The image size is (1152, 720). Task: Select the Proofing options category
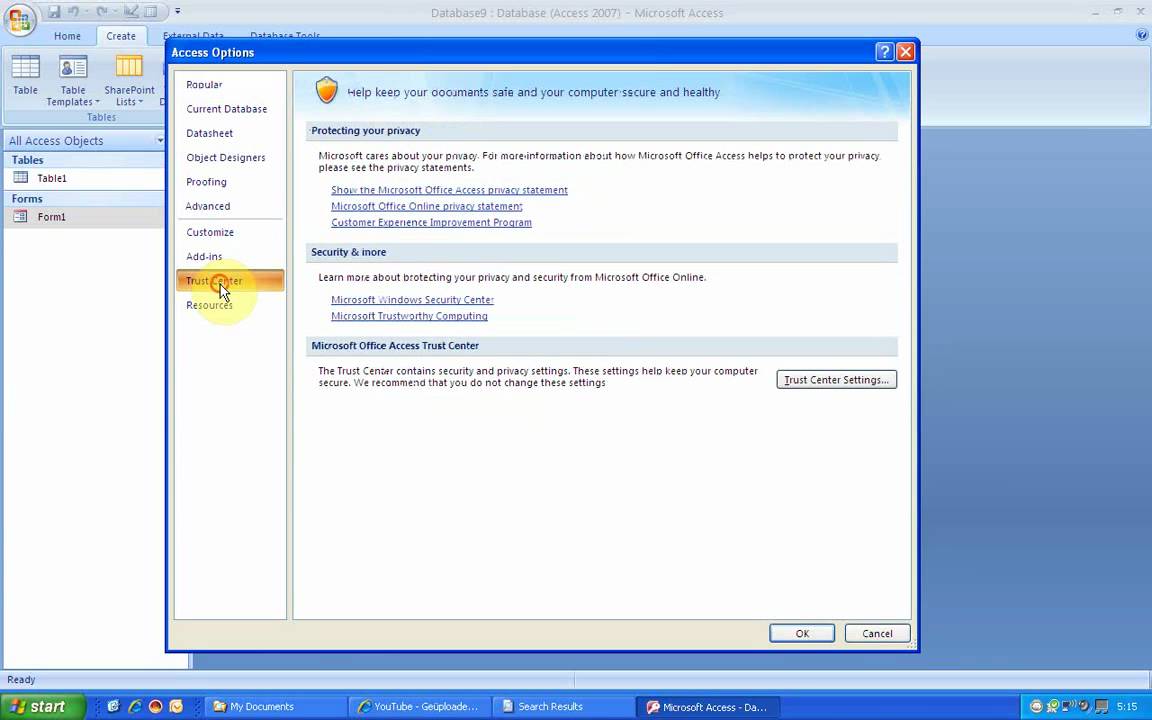pyautogui.click(x=230, y=181)
